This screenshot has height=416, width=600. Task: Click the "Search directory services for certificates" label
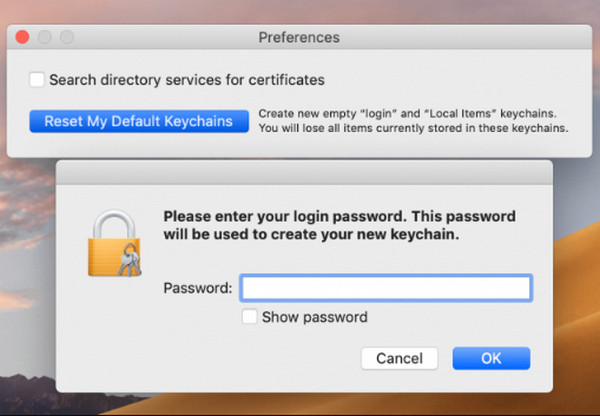[x=187, y=80]
